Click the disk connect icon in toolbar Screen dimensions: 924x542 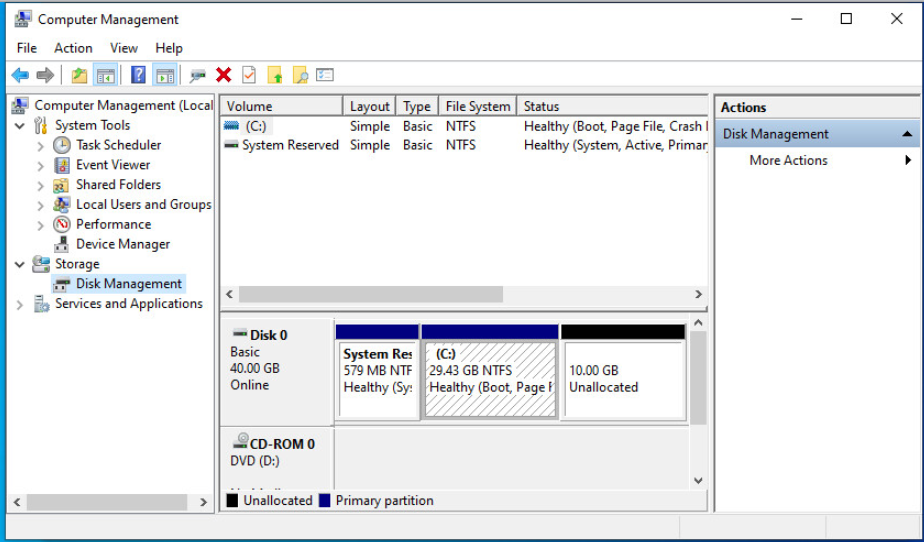point(197,75)
